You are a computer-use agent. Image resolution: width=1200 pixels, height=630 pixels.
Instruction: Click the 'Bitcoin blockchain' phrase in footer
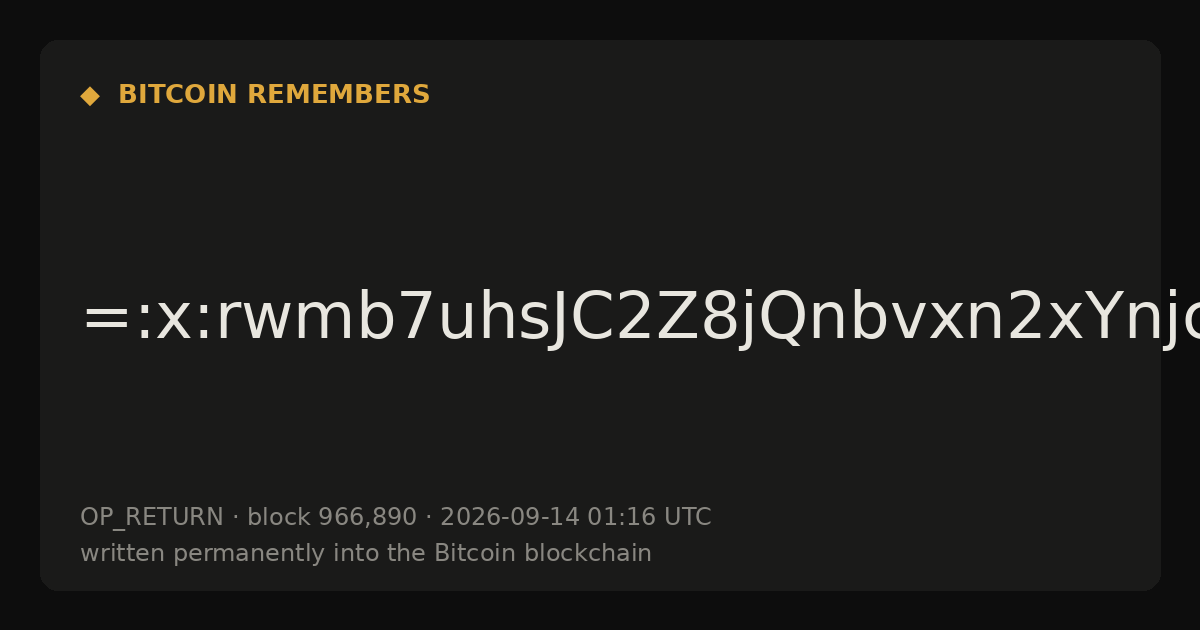[x=543, y=554]
